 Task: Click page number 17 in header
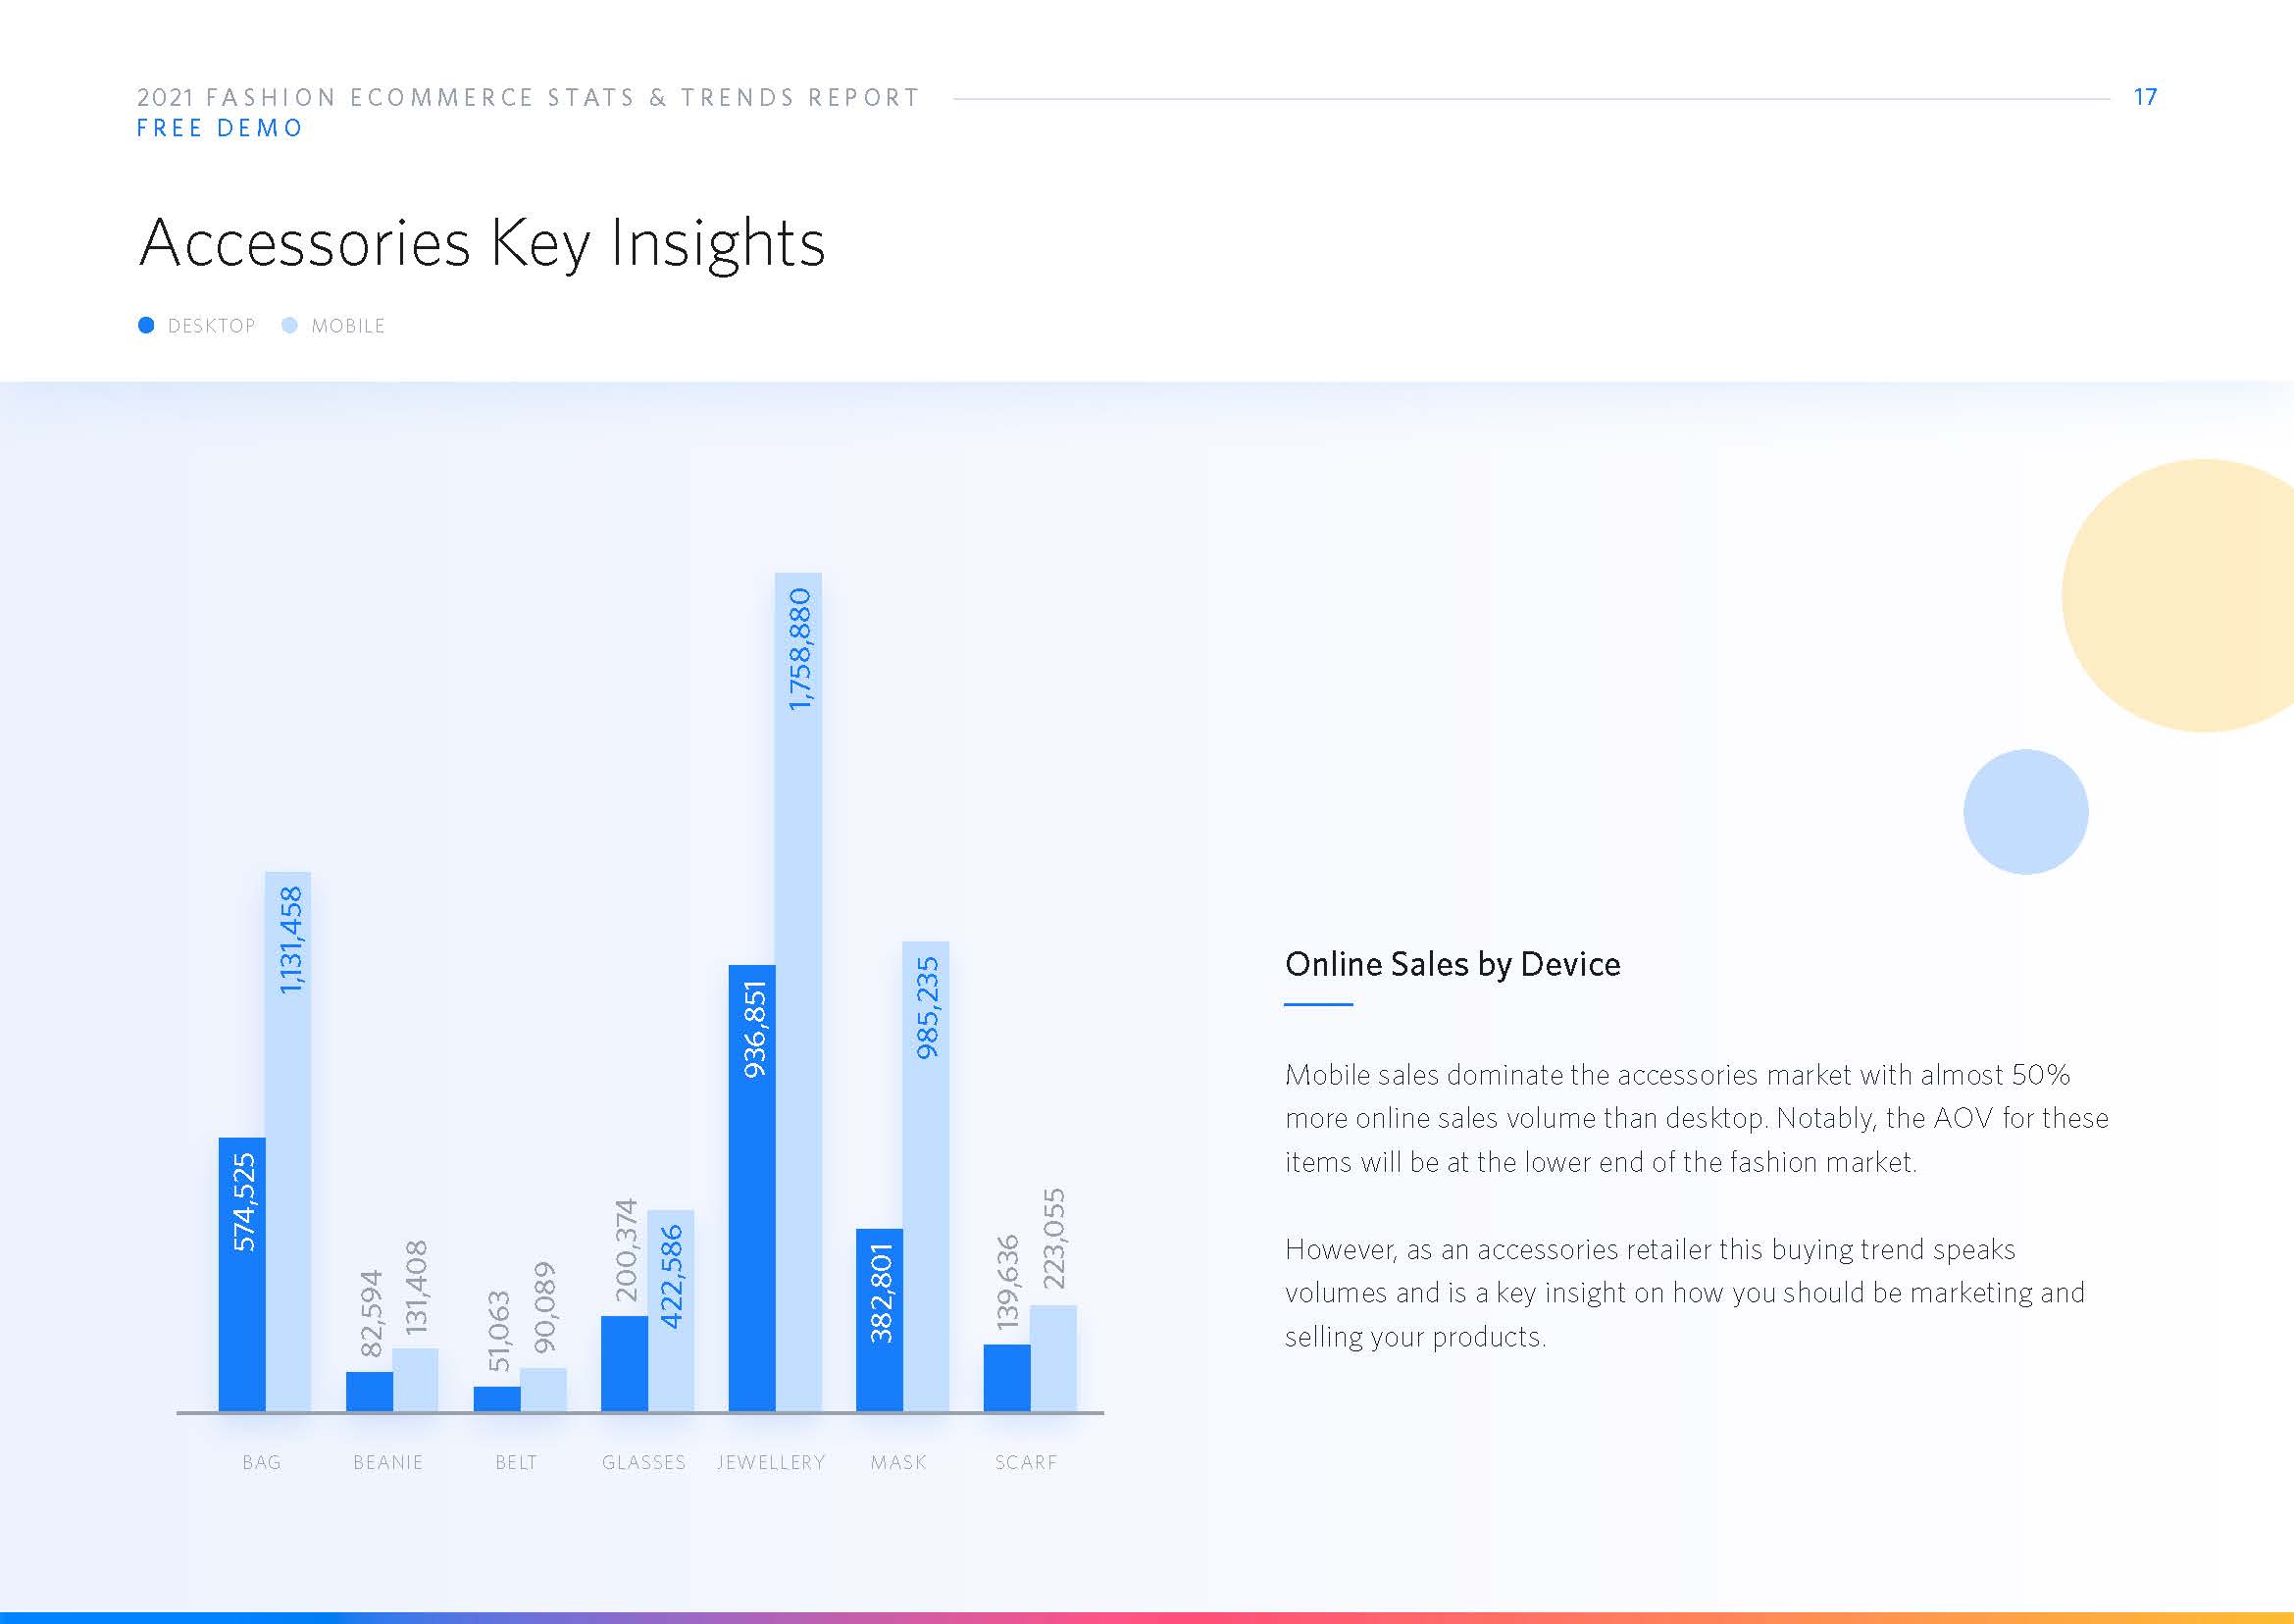pyautogui.click(x=2145, y=97)
